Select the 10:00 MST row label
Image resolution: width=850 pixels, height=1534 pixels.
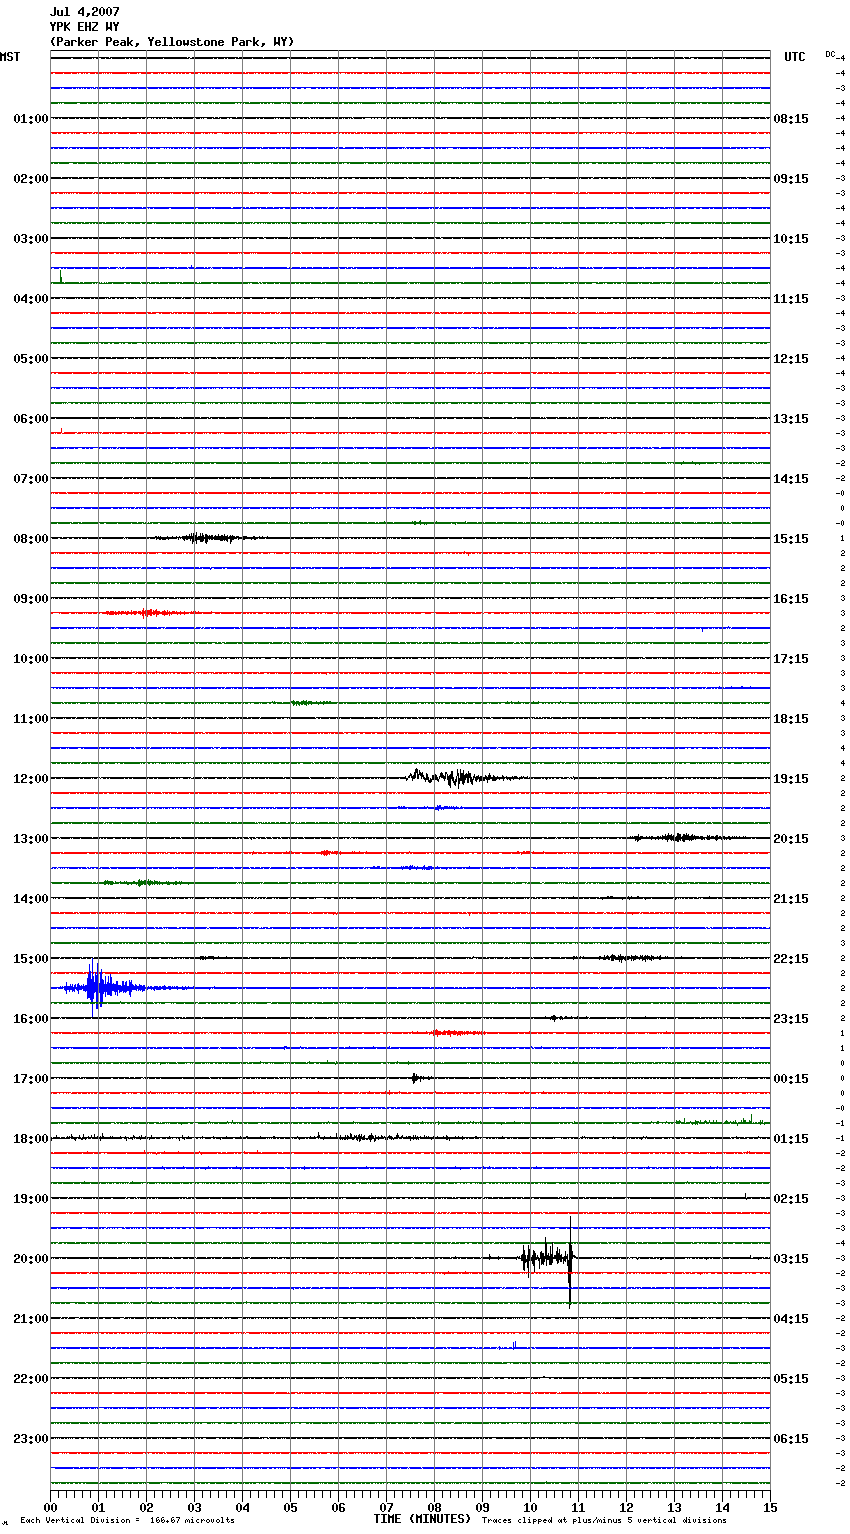pos(31,659)
